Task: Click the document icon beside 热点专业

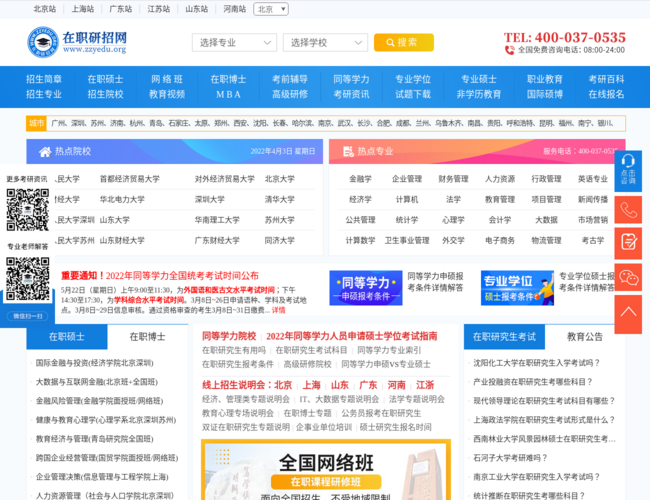Action: 348,151
